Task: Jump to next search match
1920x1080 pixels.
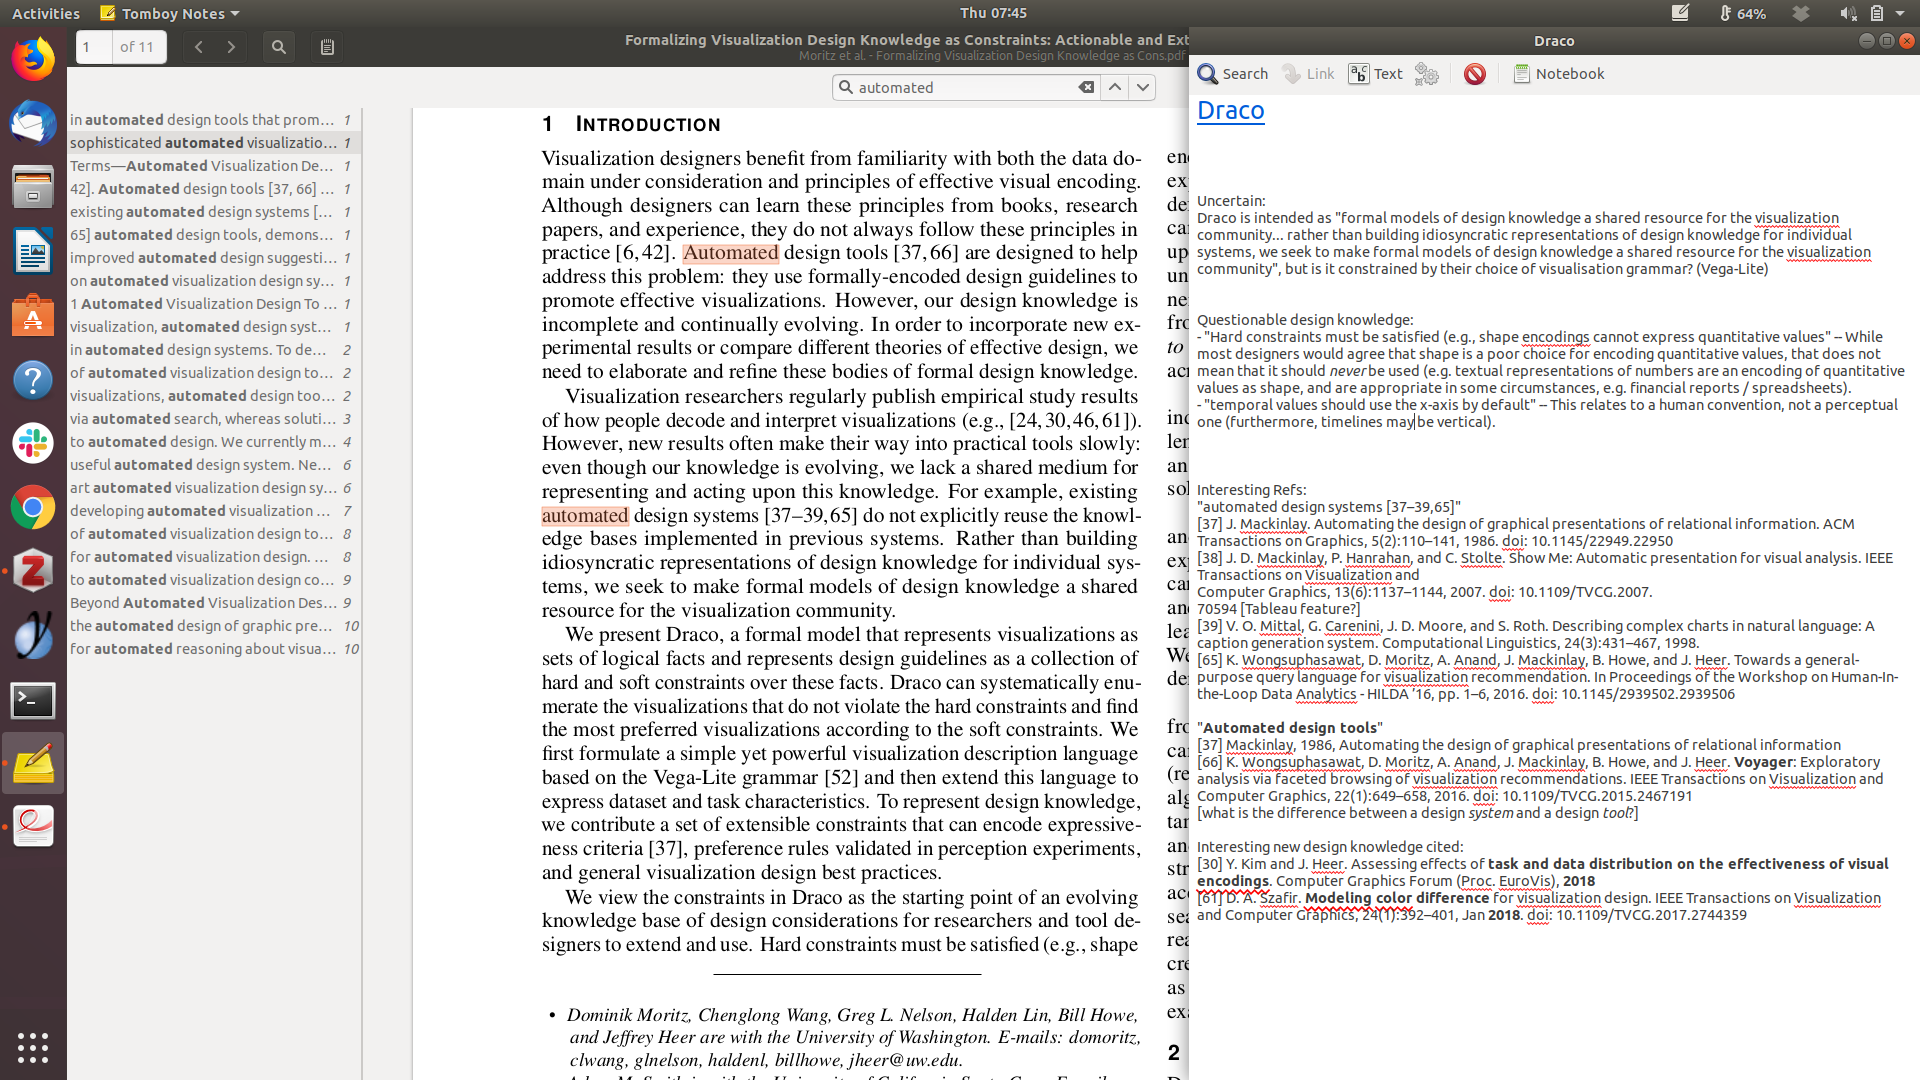Action: [x=1143, y=88]
